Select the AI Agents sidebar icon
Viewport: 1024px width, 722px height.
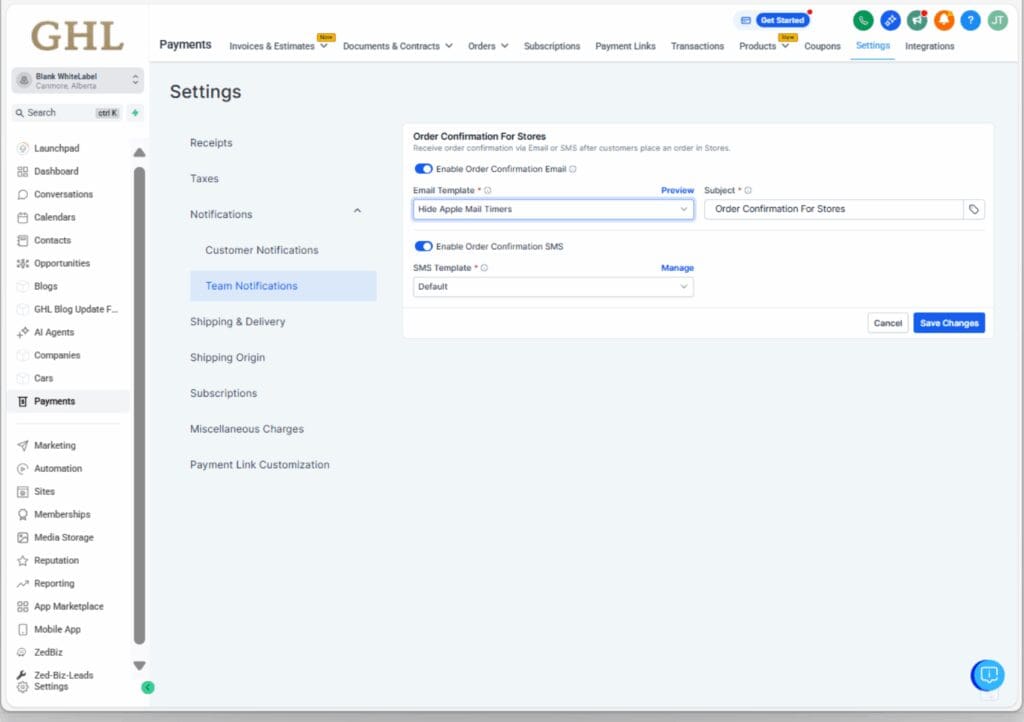click(x=56, y=332)
